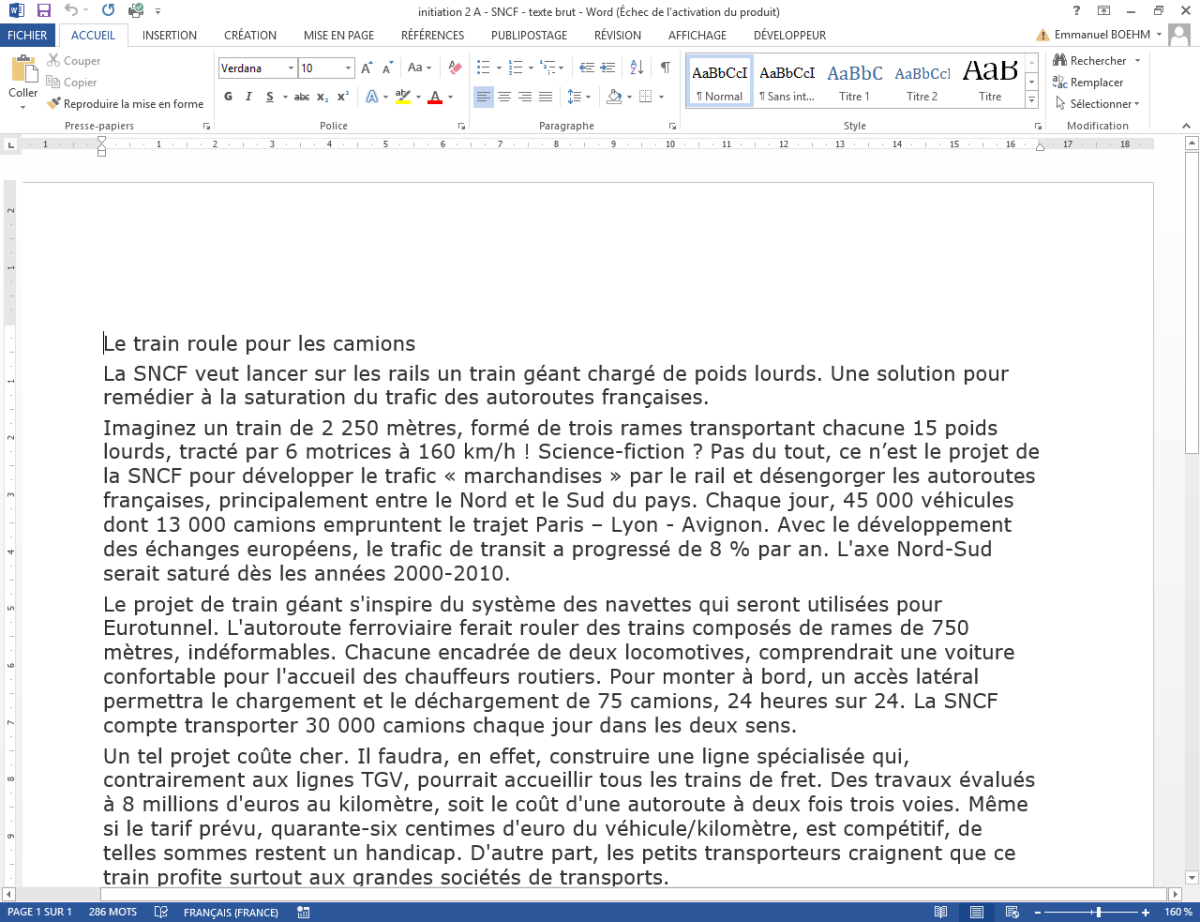Image resolution: width=1200 pixels, height=922 pixels.
Task: Switch to the INSERTION tab
Action: point(169,35)
